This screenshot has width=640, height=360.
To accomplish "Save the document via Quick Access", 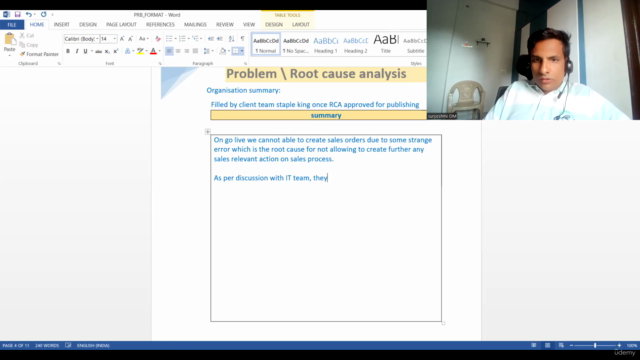I will pos(18,14).
